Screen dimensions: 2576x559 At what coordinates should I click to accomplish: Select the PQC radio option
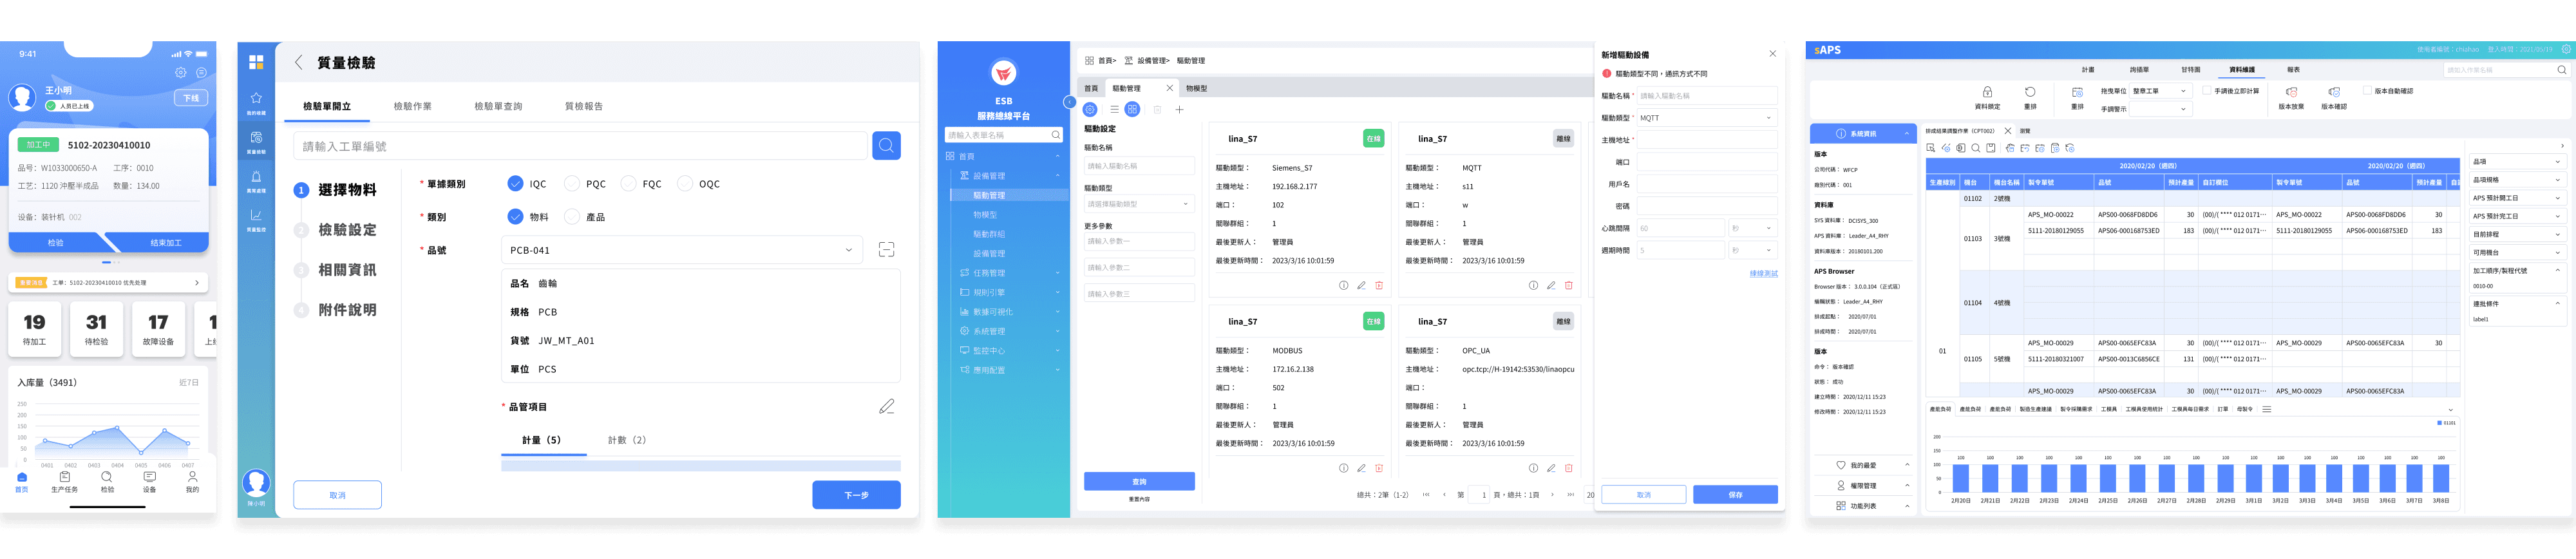[x=572, y=184]
